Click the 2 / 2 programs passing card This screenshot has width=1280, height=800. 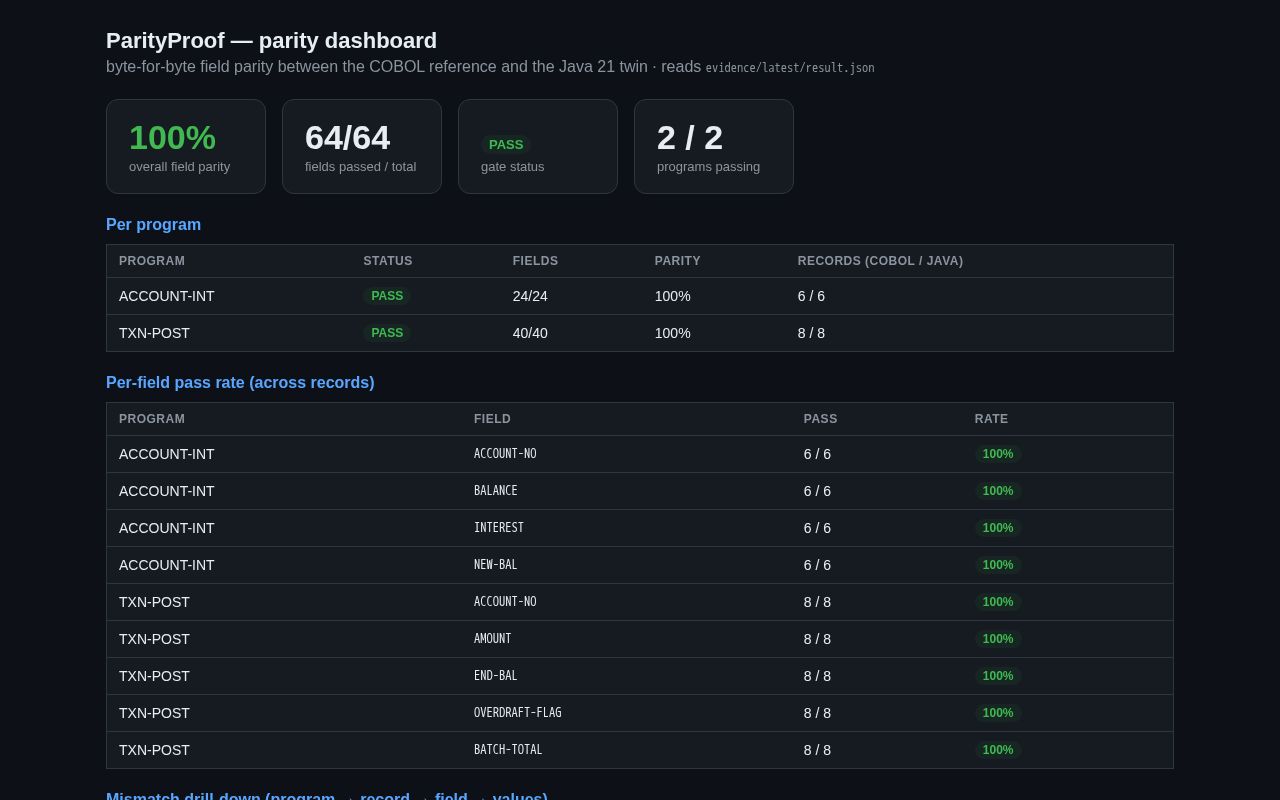point(714,146)
